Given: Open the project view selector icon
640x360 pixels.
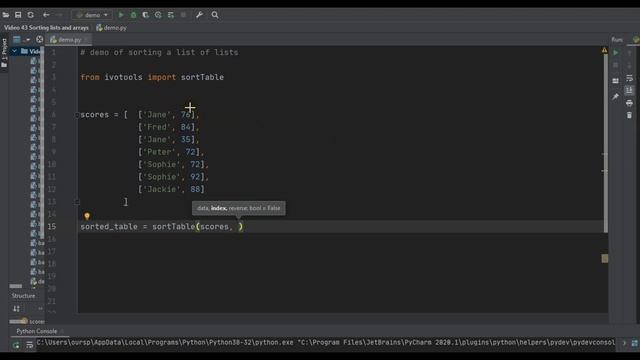Looking at the screenshot, I should [17, 40].
